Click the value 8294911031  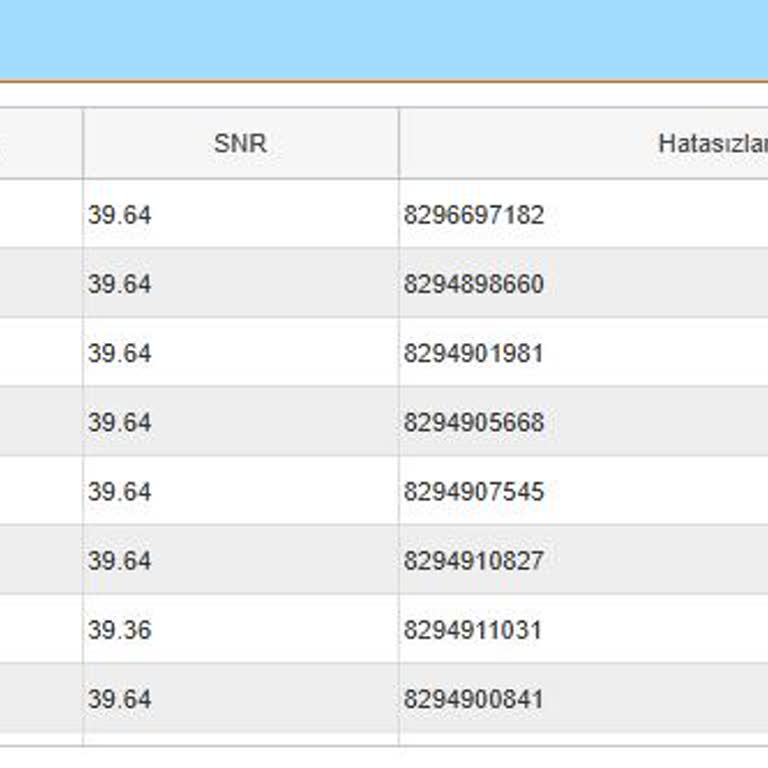(473, 629)
